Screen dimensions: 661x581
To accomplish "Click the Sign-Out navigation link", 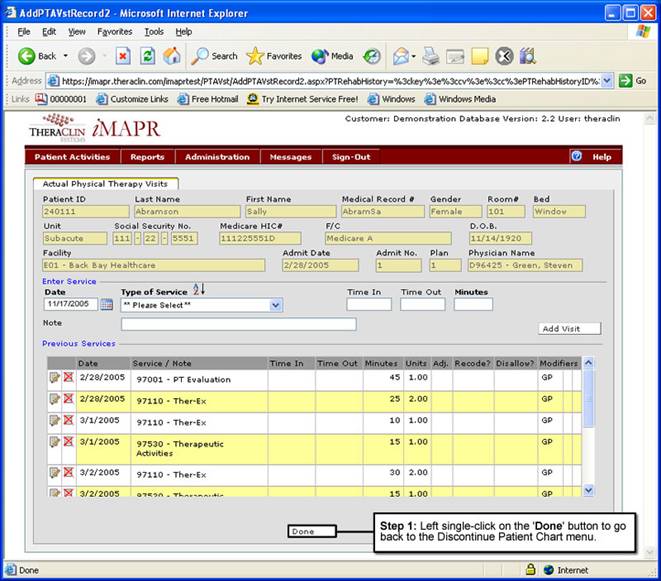I will click(351, 157).
